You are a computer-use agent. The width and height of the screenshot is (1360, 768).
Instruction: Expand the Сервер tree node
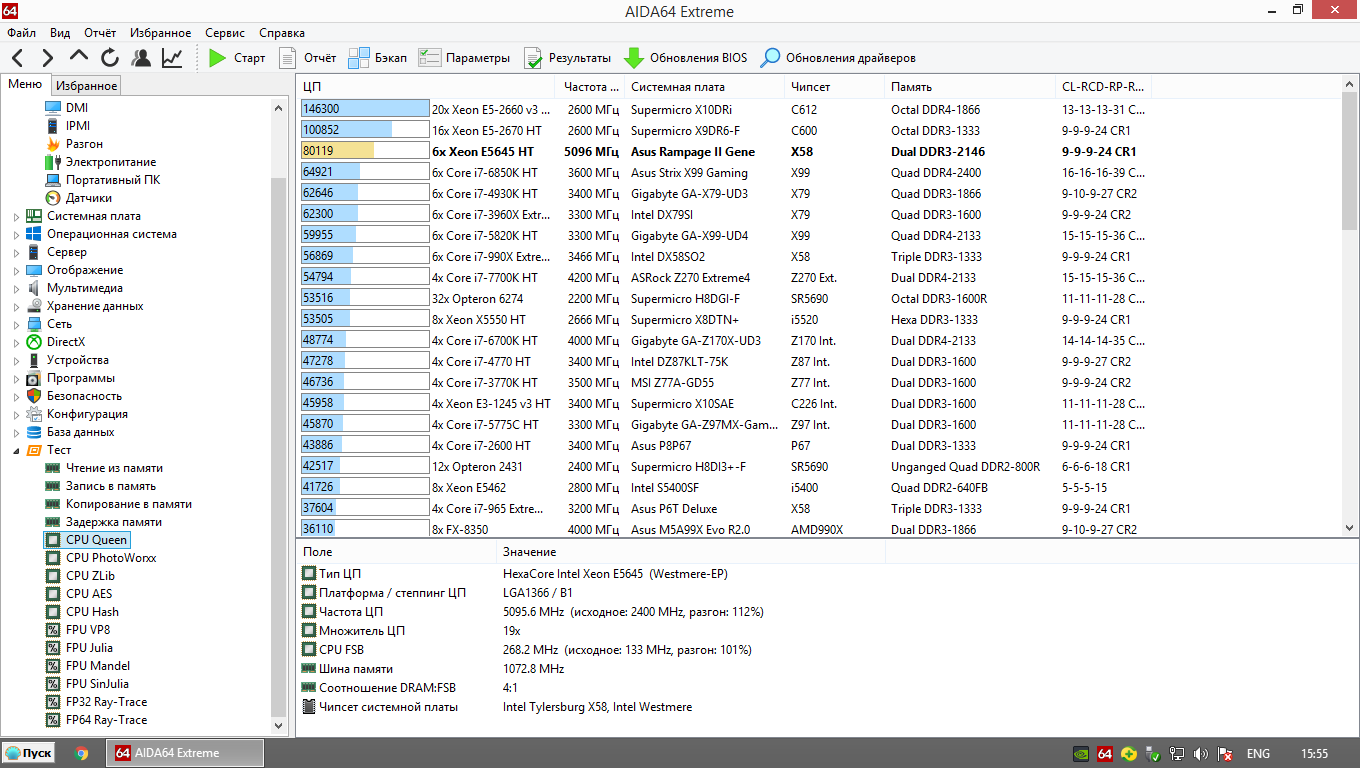click(16, 252)
